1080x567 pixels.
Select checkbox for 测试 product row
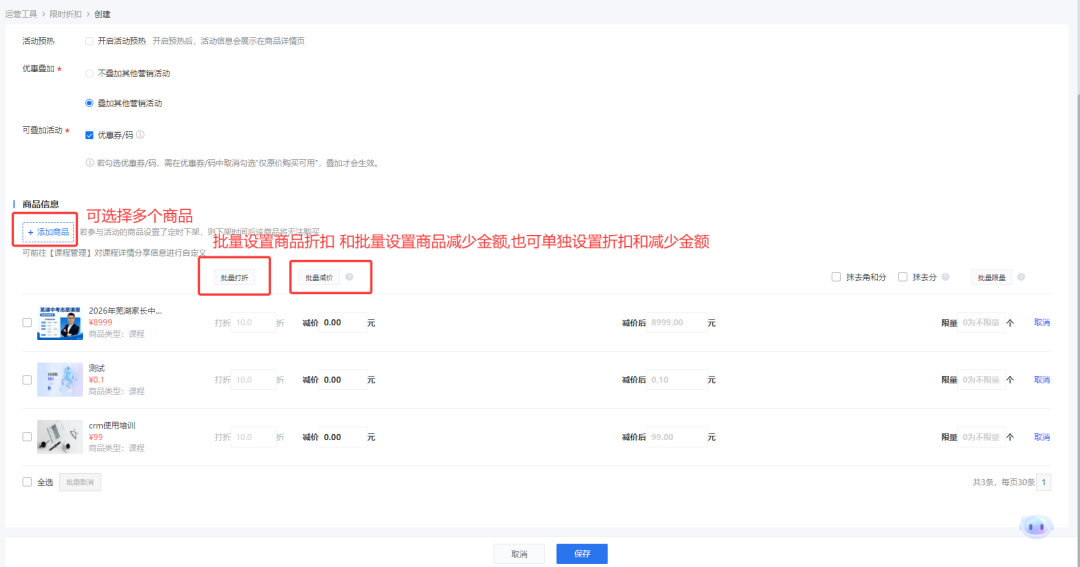click(27, 380)
